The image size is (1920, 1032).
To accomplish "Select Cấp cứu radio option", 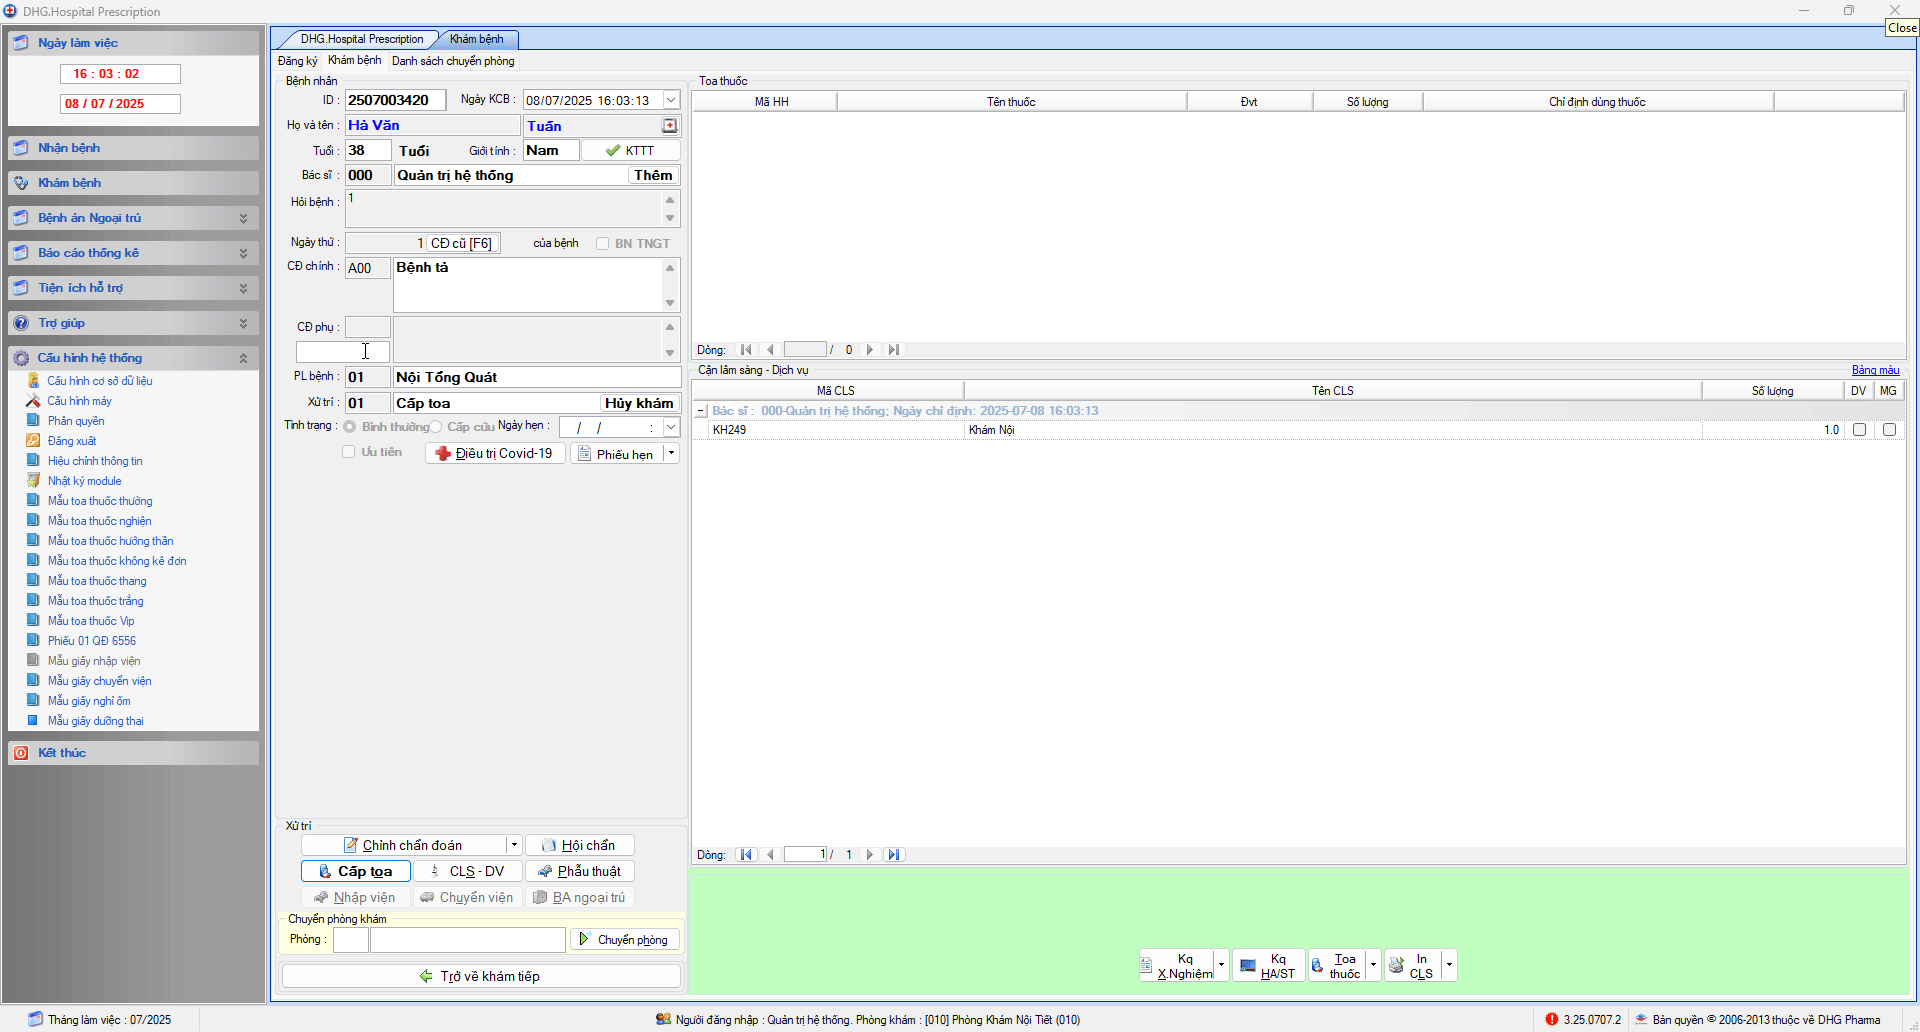I will coord(436,427).
